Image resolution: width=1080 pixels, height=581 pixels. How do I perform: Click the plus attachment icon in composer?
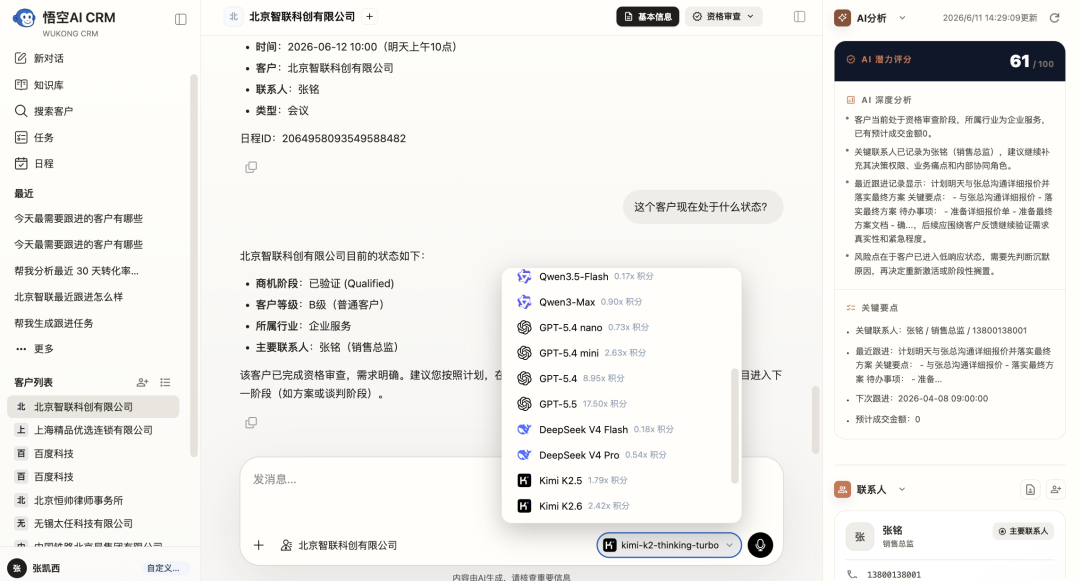[259, 545]
